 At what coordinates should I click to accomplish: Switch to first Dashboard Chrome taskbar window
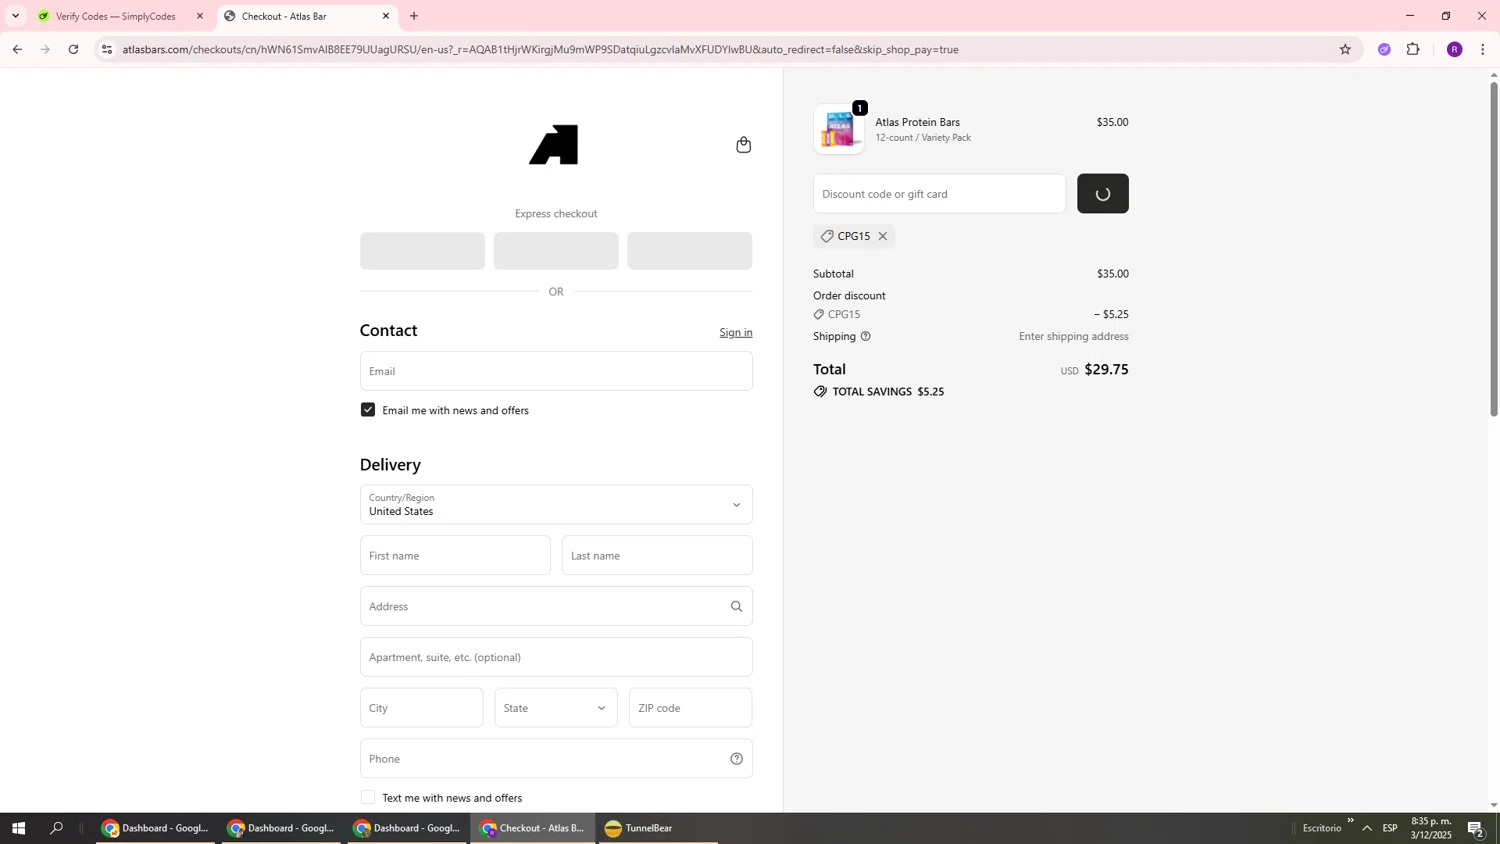pyautogui.click(x=155, y=828)
